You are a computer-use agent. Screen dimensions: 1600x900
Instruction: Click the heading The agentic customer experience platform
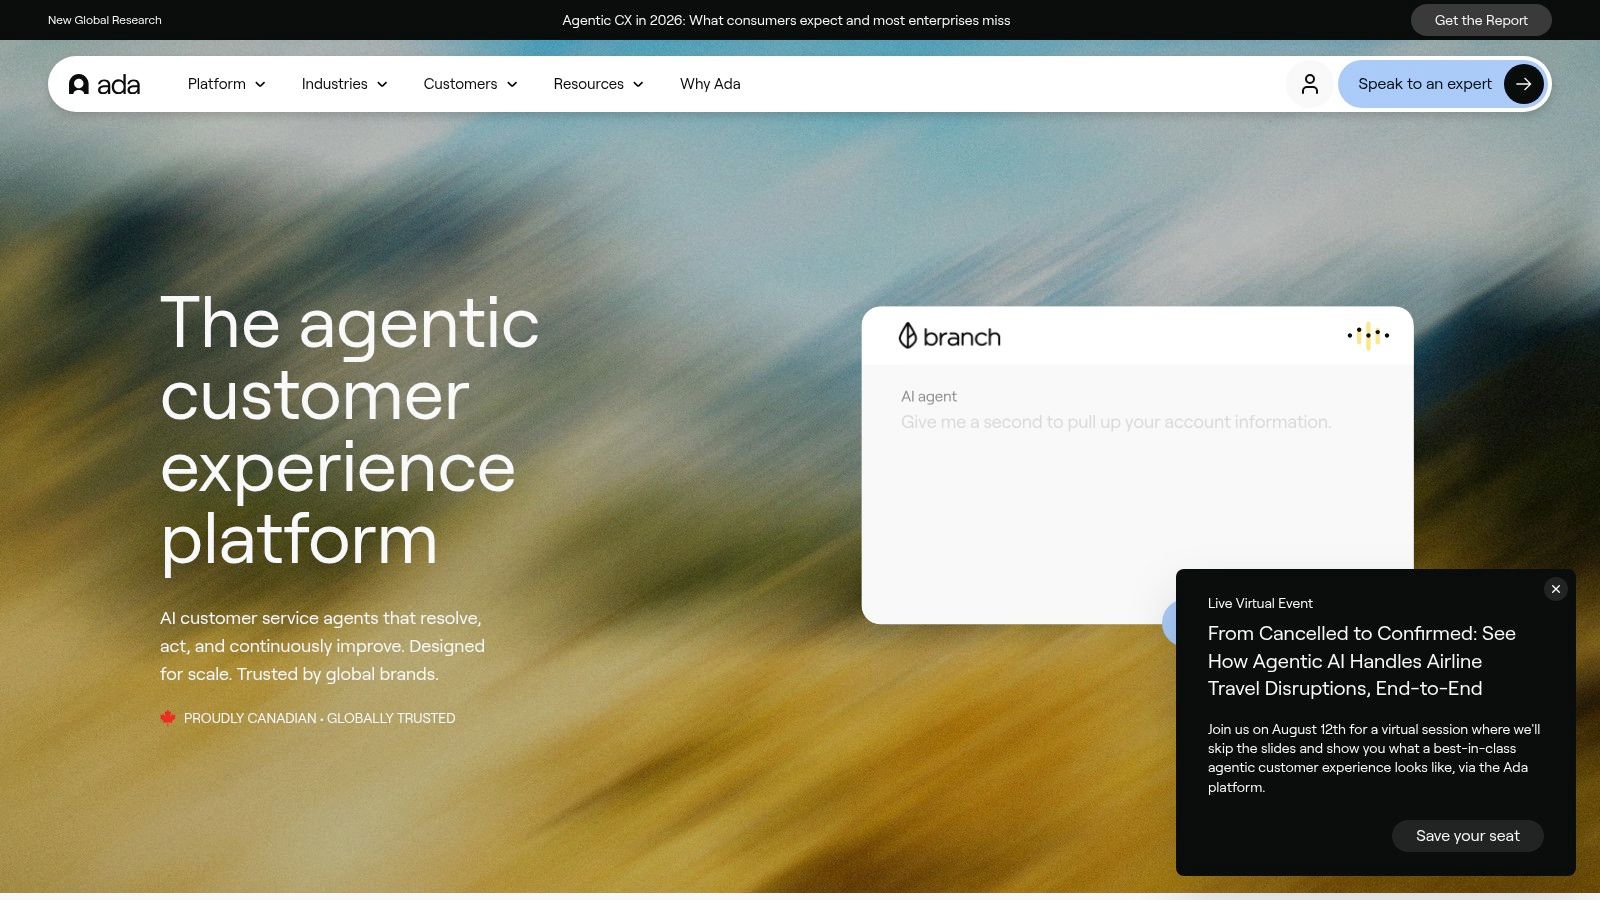pyautogui.click(x=350, y=431)
